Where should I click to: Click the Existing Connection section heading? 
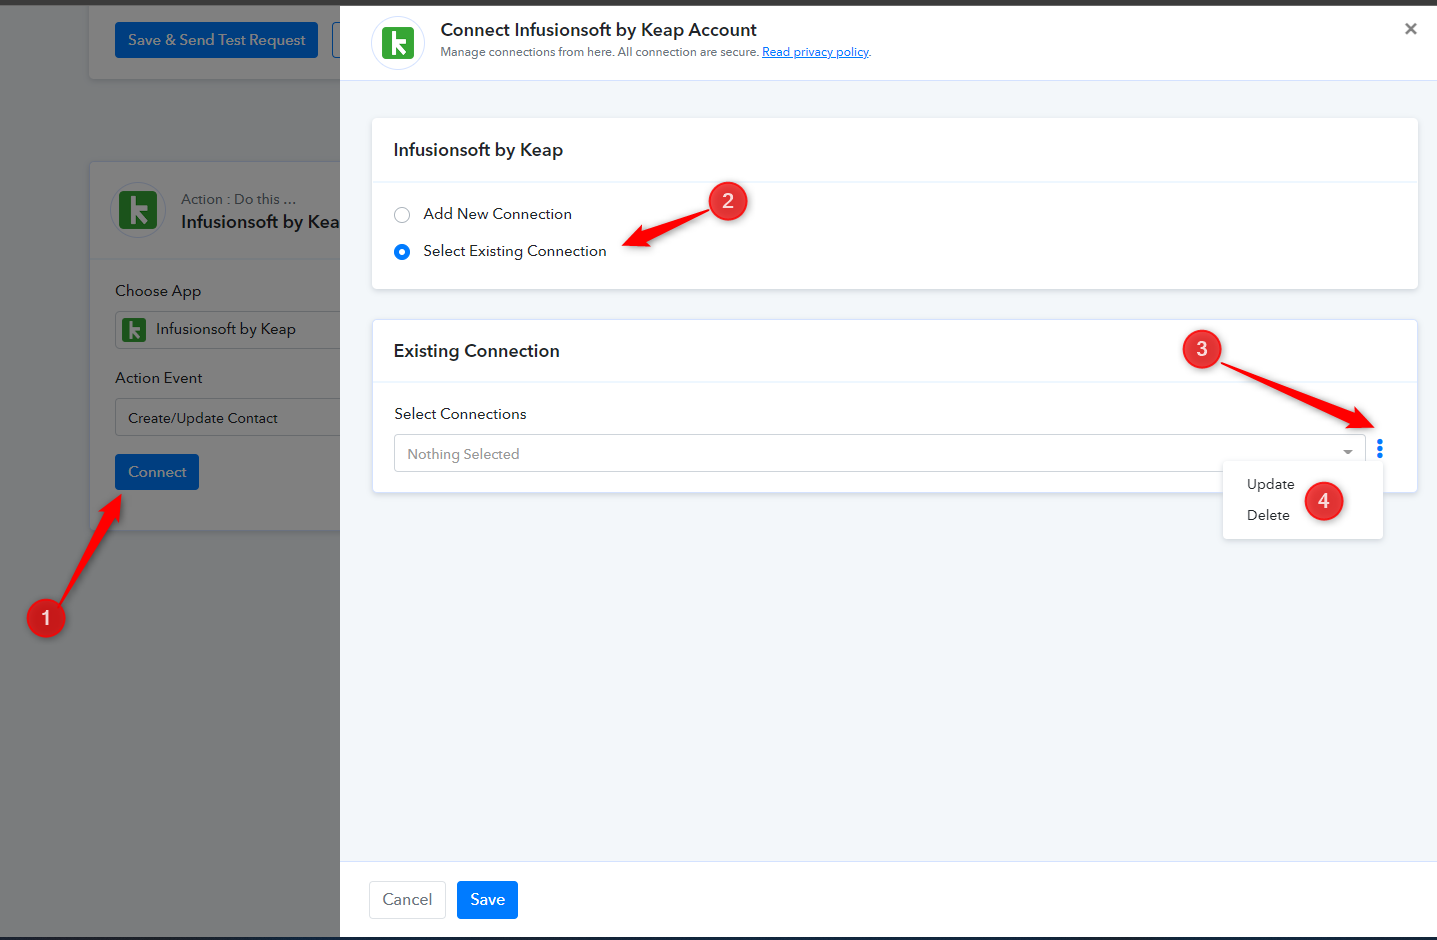[x=476, y=351]
